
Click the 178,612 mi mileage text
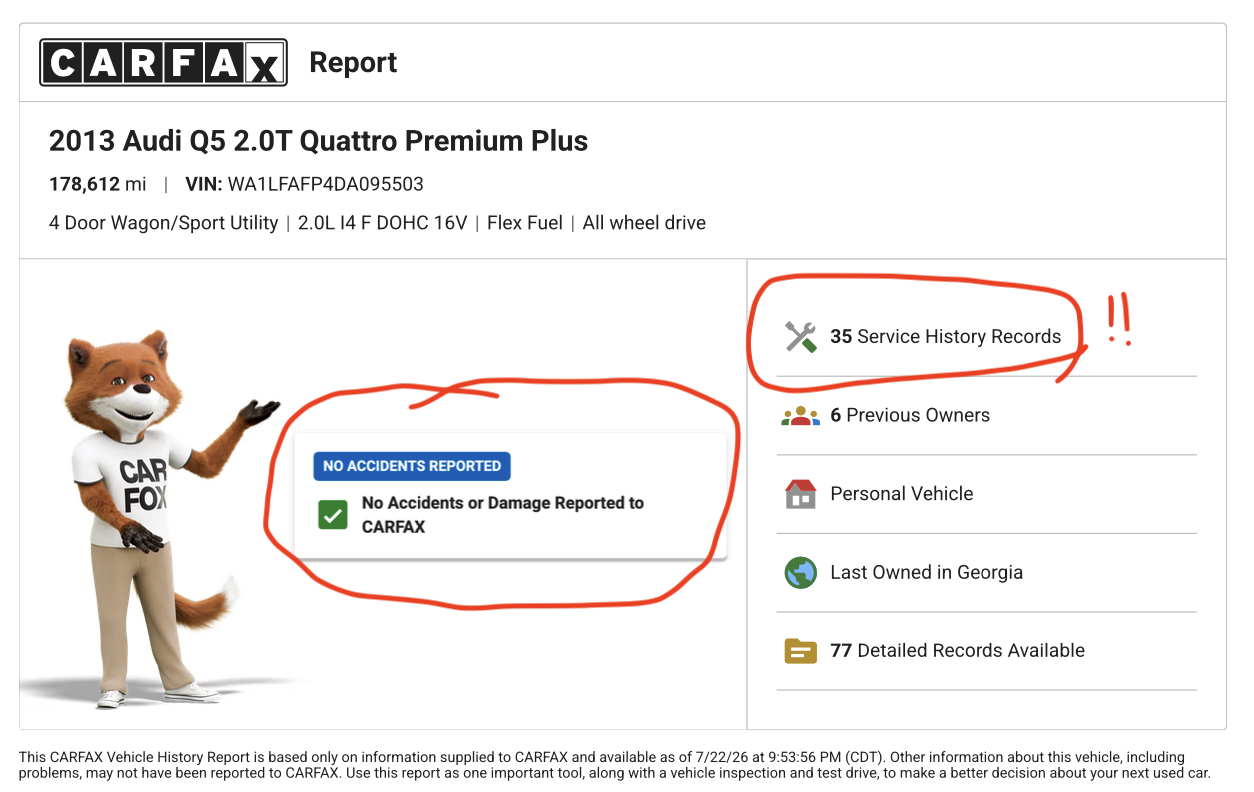click(98, 184)
